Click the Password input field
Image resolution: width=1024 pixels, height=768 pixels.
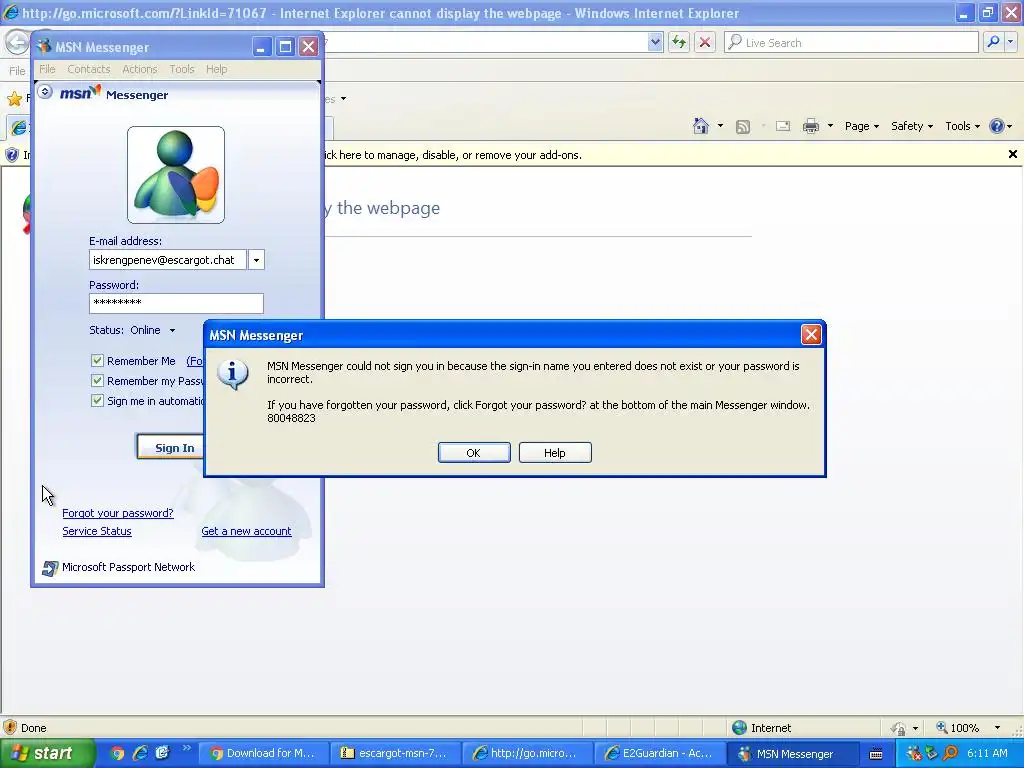[x=176, y=303]
